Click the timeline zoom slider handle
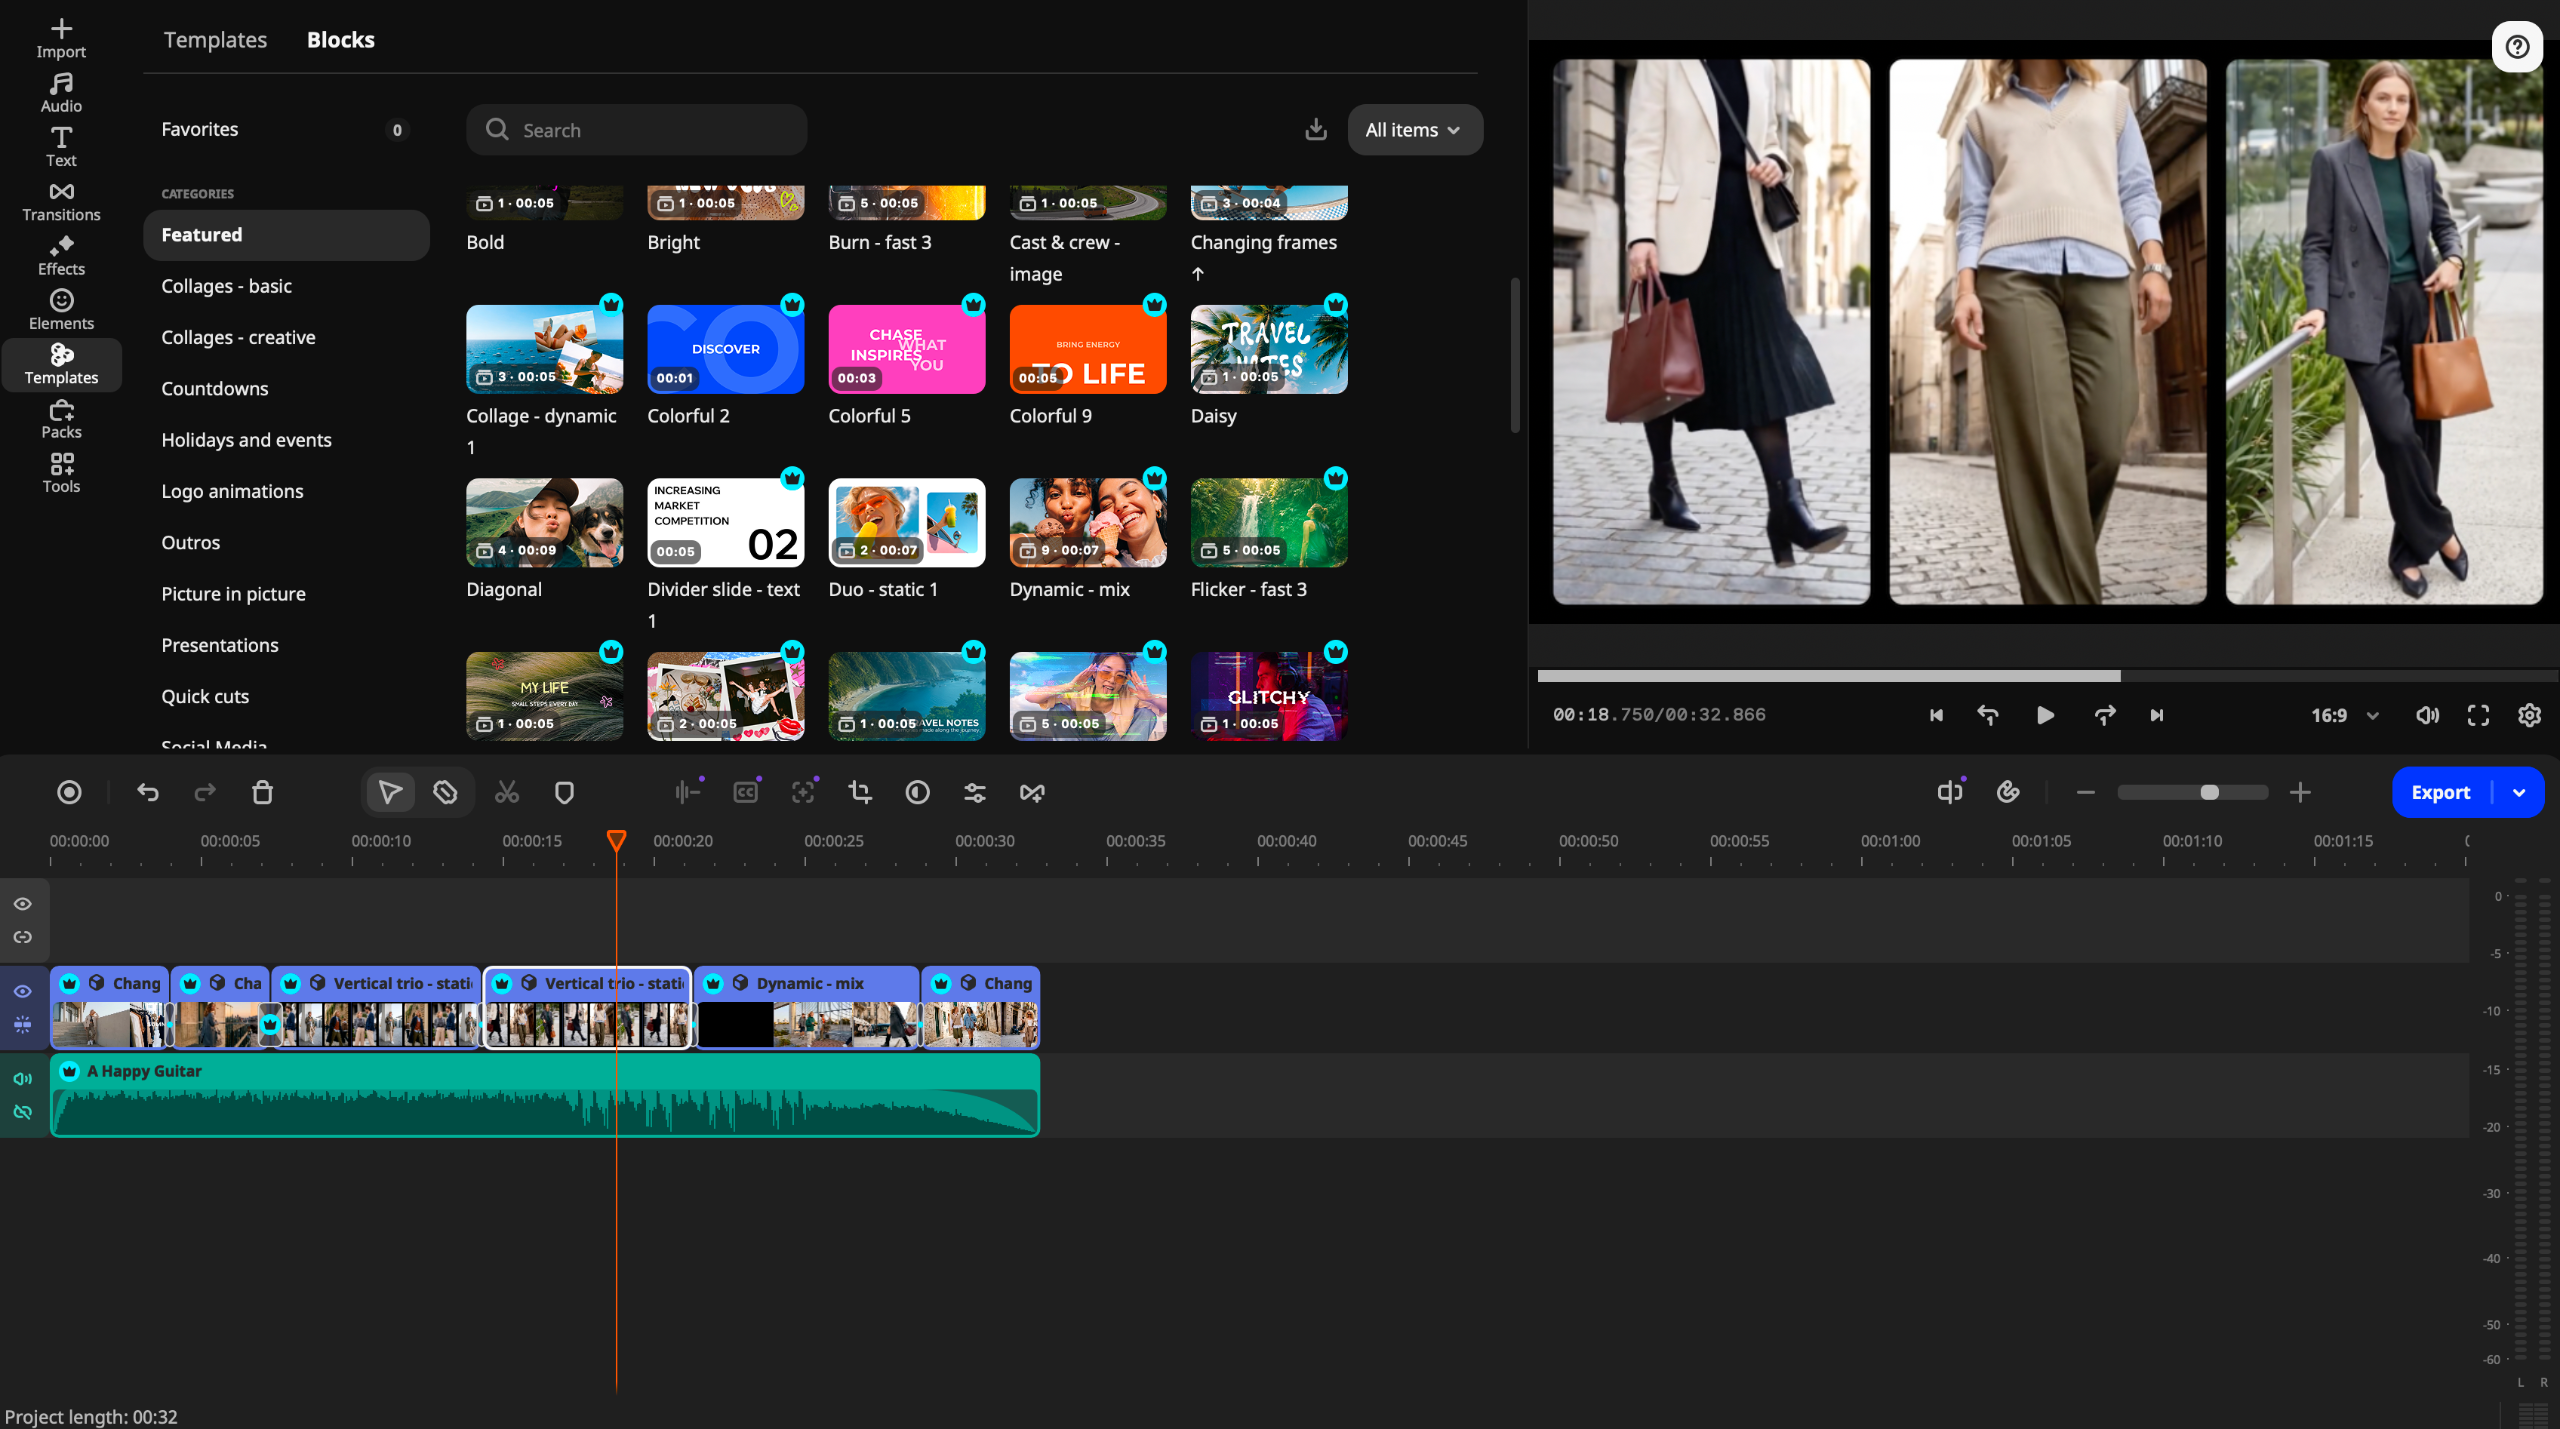This screenshot has width=2560, height=1429. [x=2210, y=792]
